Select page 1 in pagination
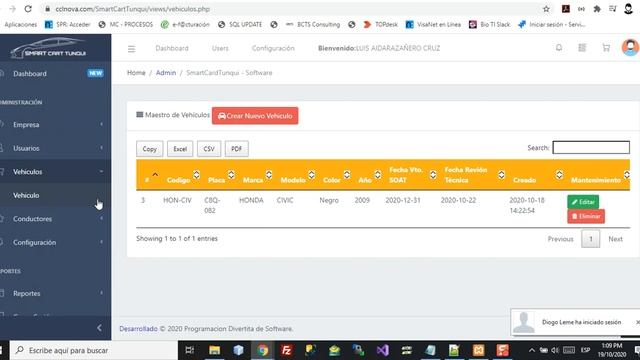The height and width of the screenshot is (360, 640). click(590, 239)
